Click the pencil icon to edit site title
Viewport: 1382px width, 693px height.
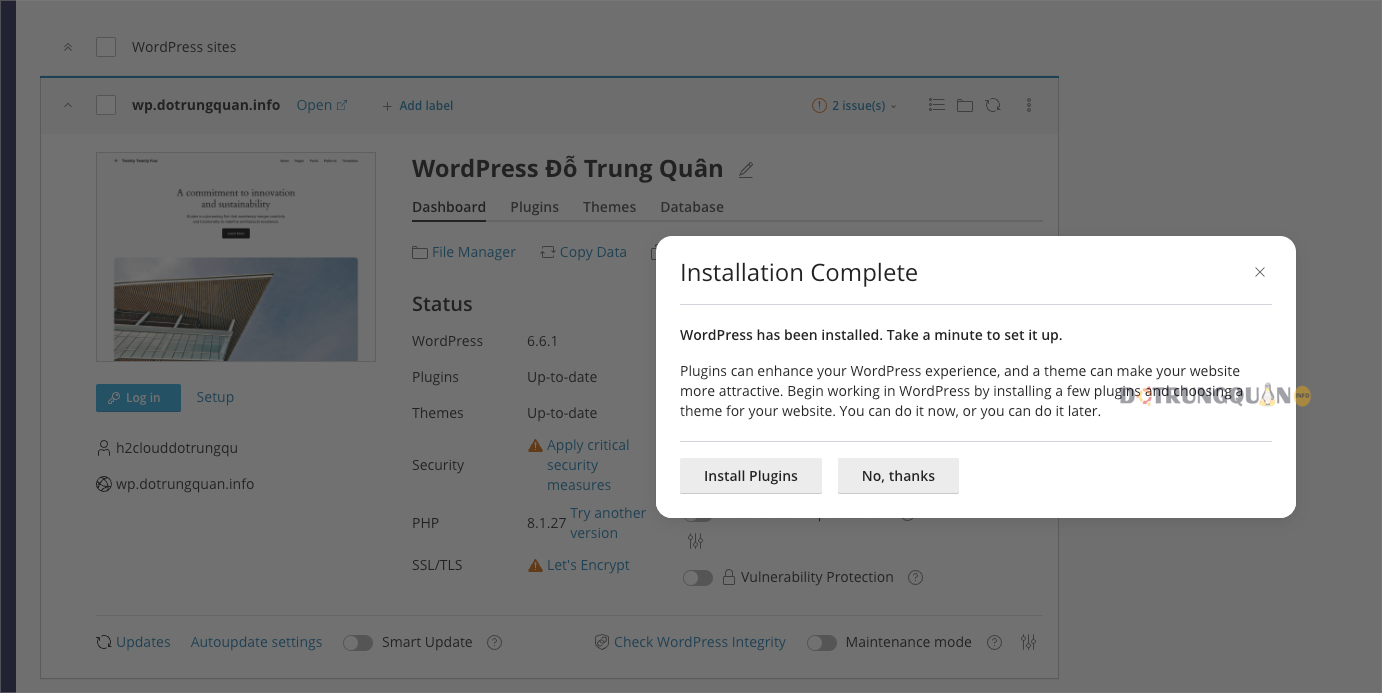coord(746,170)
